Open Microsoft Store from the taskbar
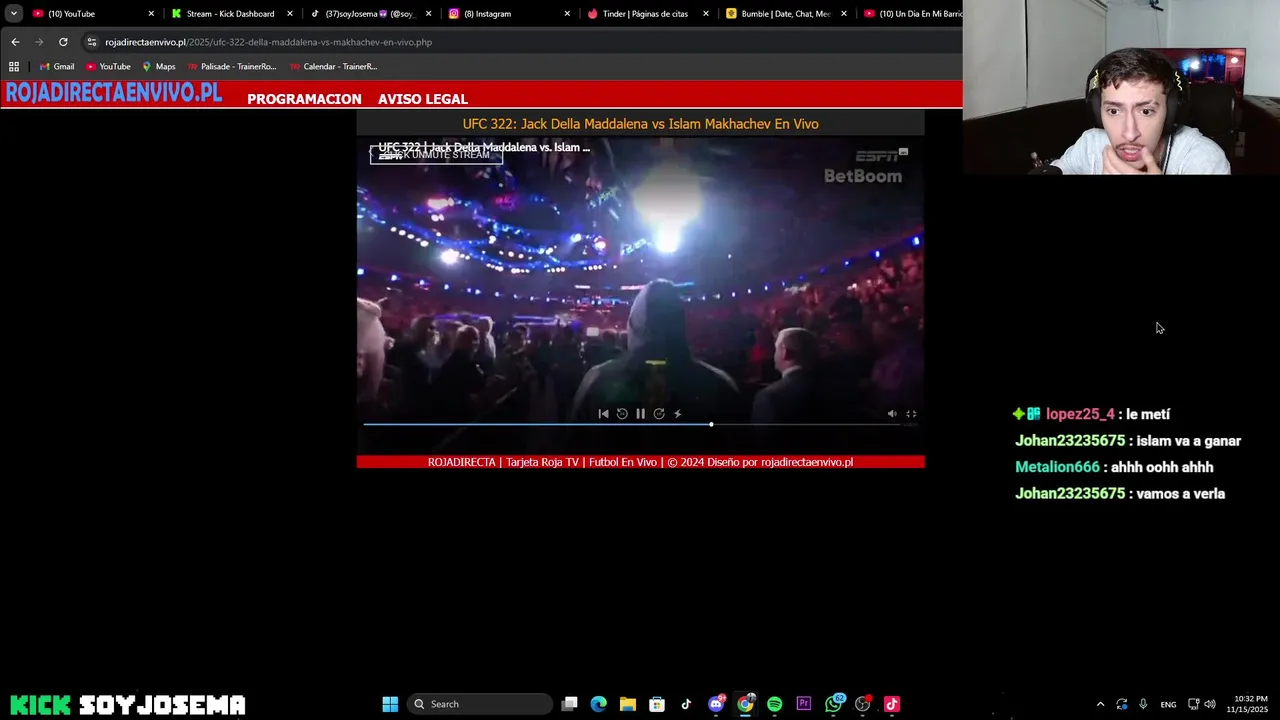1280x720 pixels. (657, 704)
